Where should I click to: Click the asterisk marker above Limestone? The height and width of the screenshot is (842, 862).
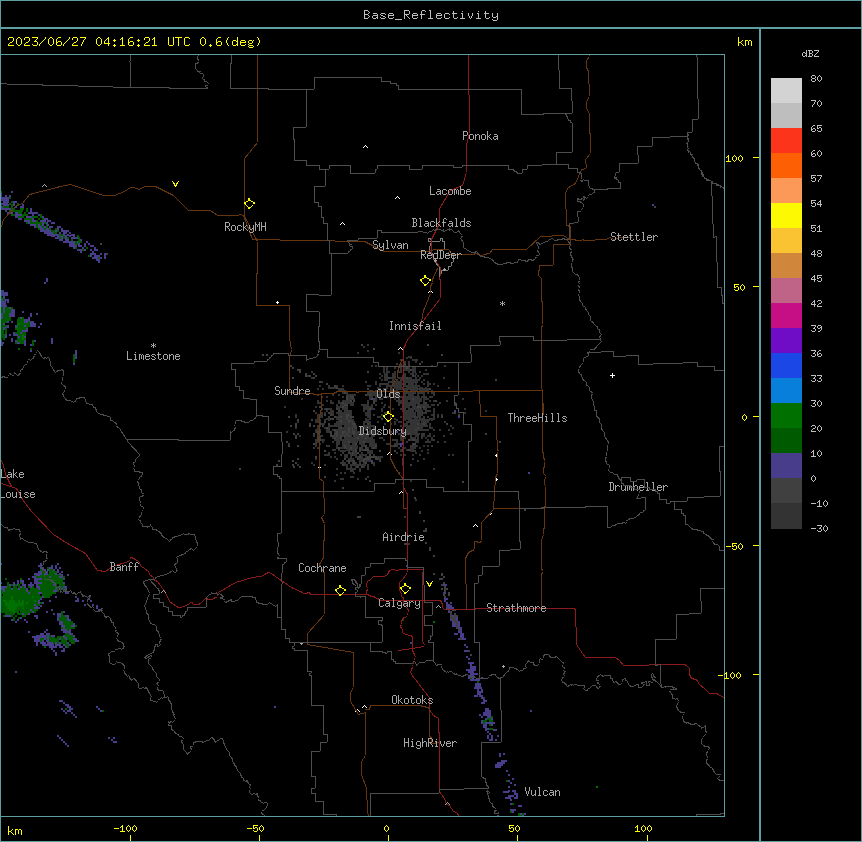[x=153, y=346]
